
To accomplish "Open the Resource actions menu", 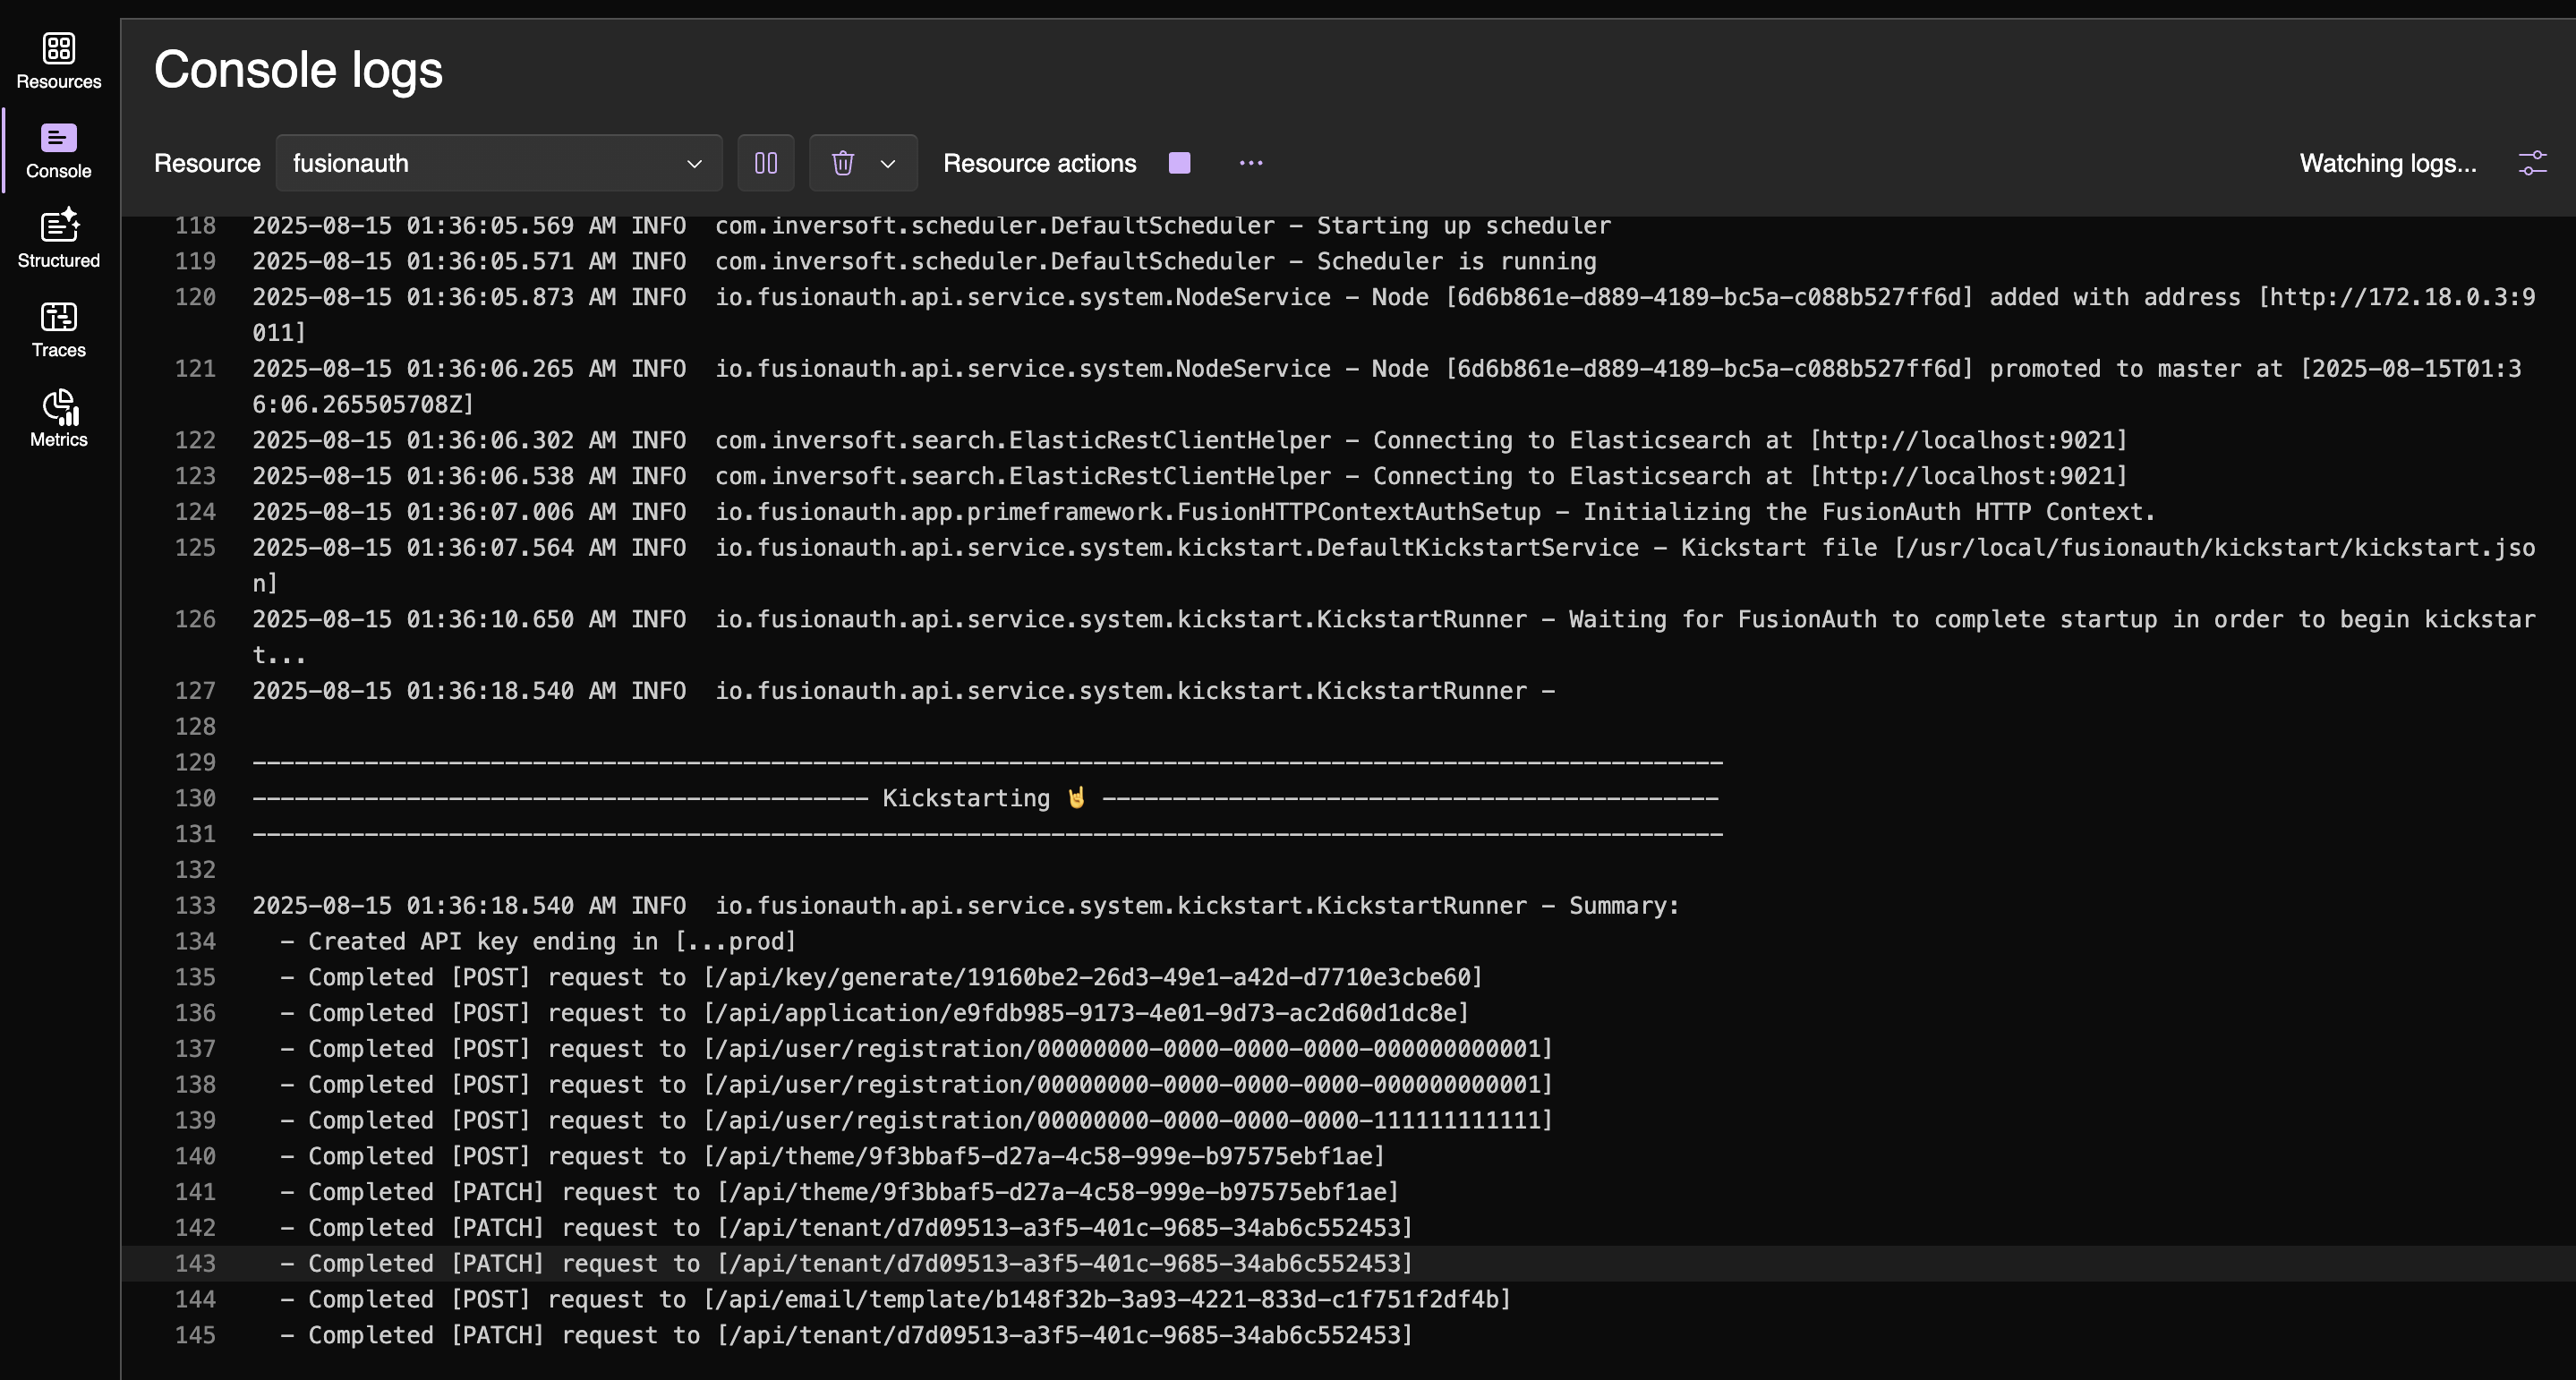I will tap(1040, 162).
